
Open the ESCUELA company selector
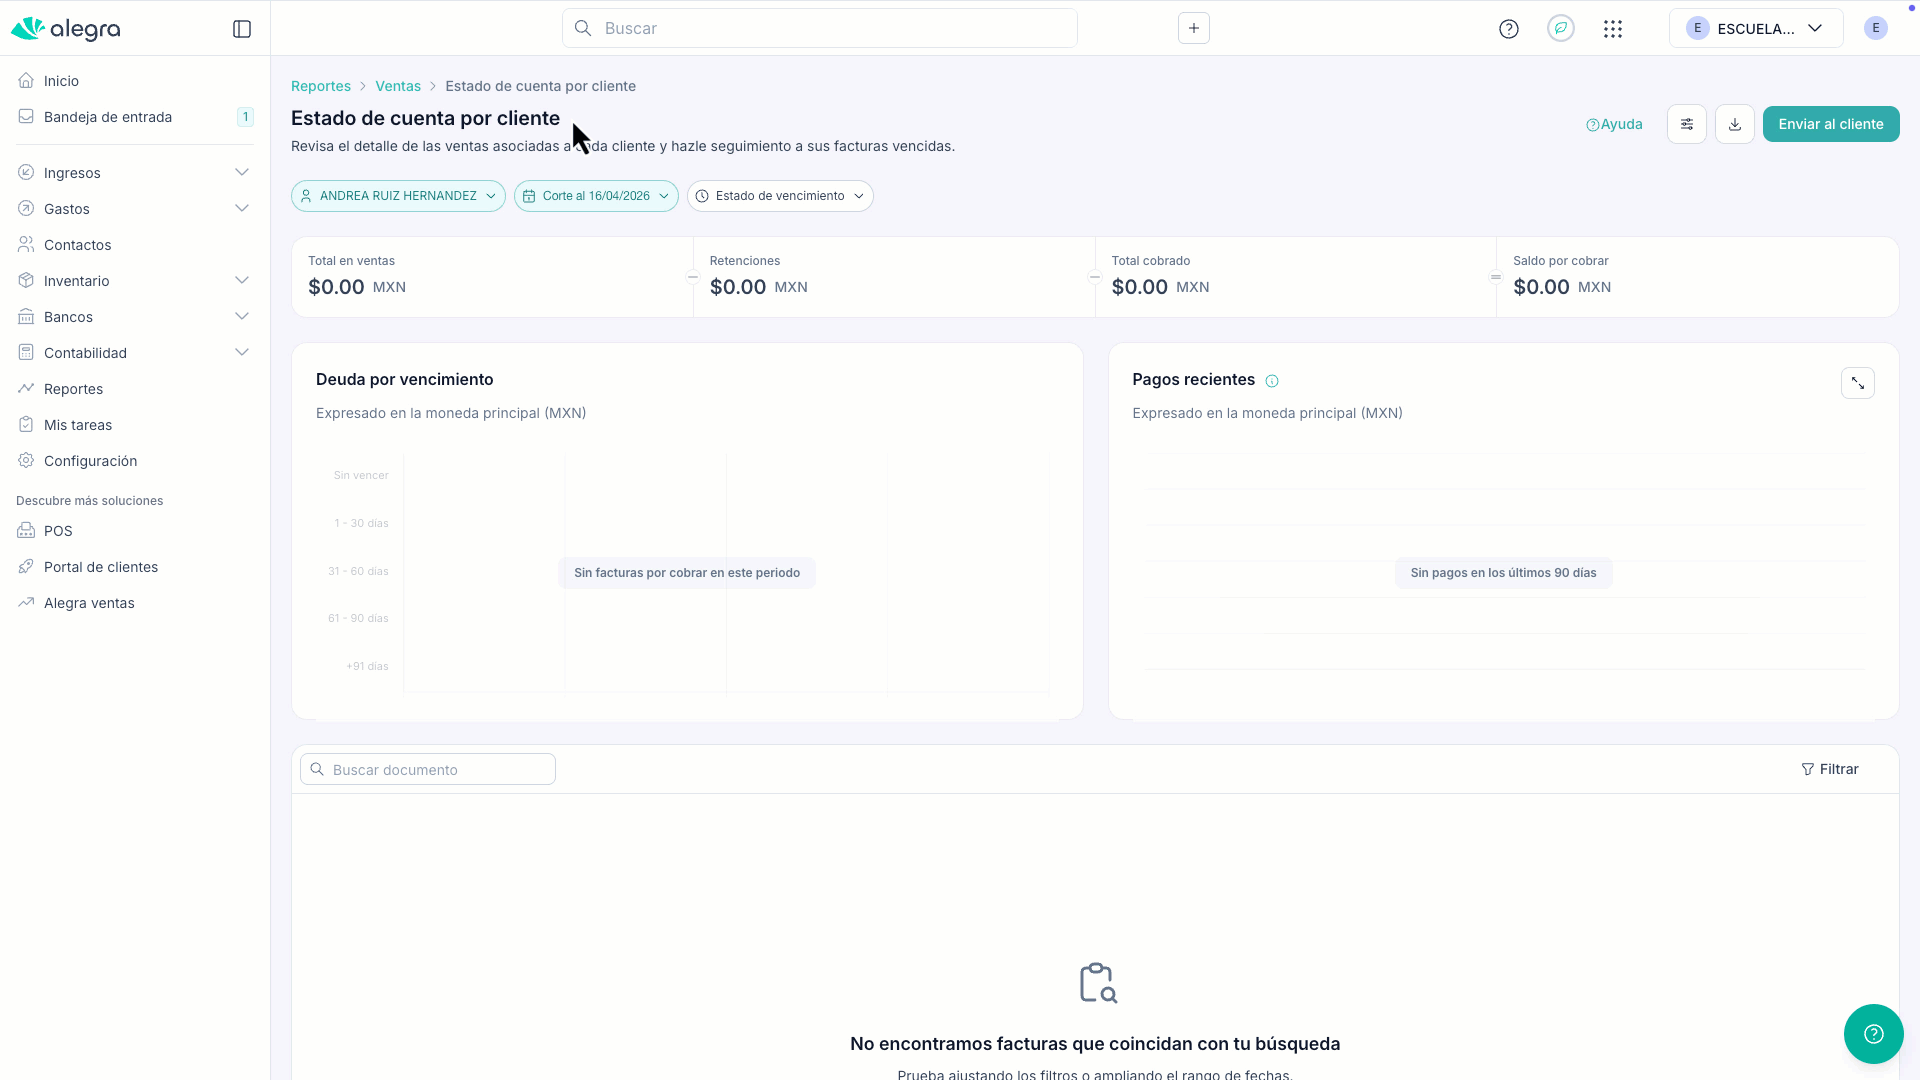1756,28
